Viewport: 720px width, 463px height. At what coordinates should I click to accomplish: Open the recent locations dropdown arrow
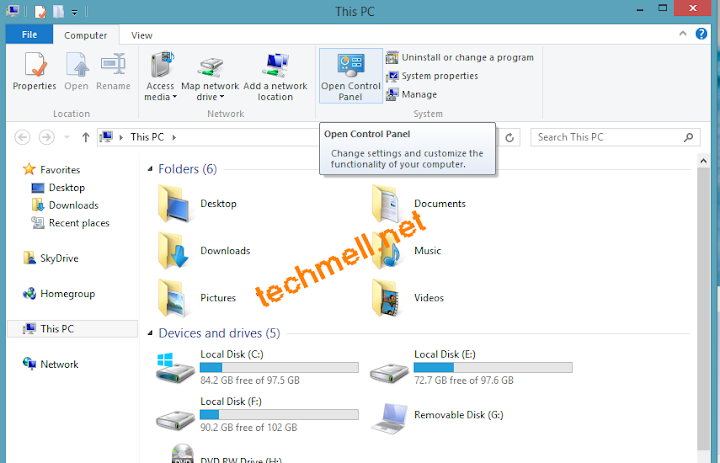pos(67,137)
